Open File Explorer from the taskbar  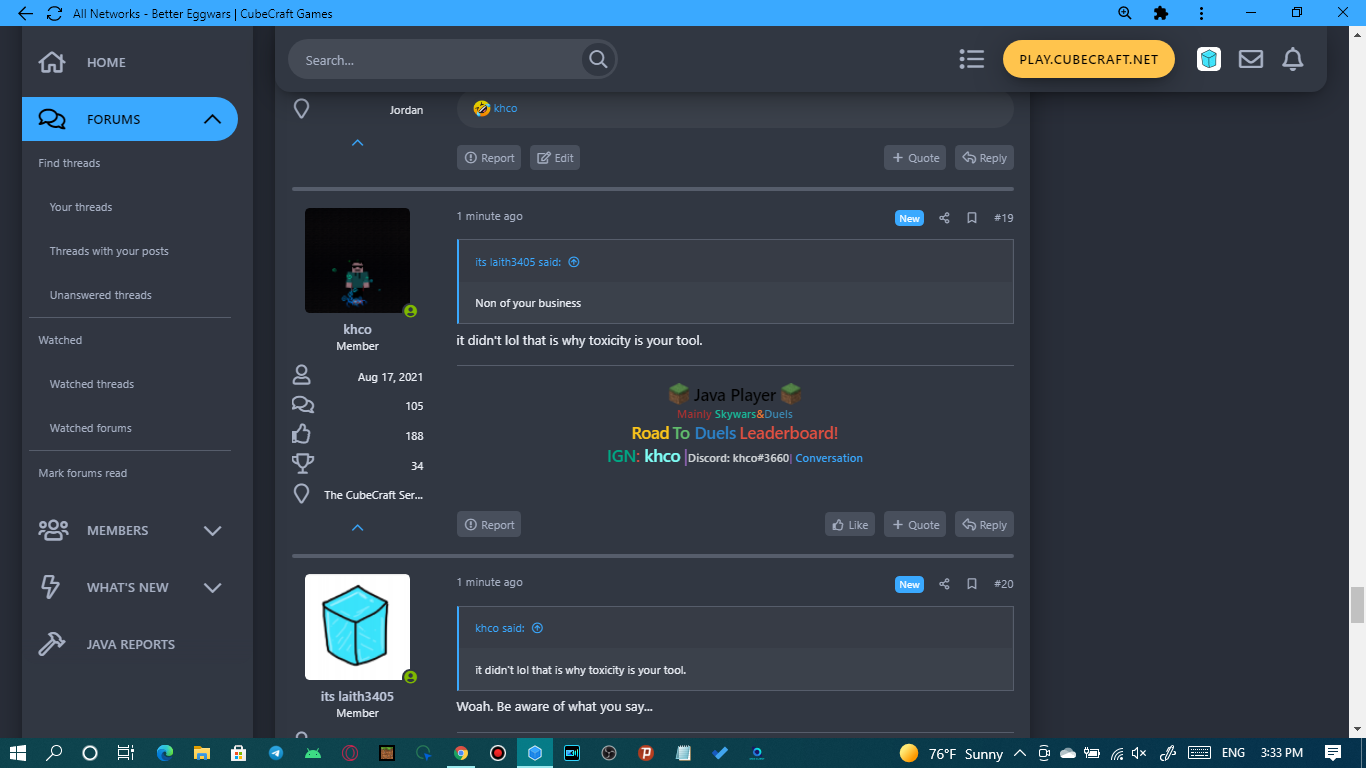202,753
